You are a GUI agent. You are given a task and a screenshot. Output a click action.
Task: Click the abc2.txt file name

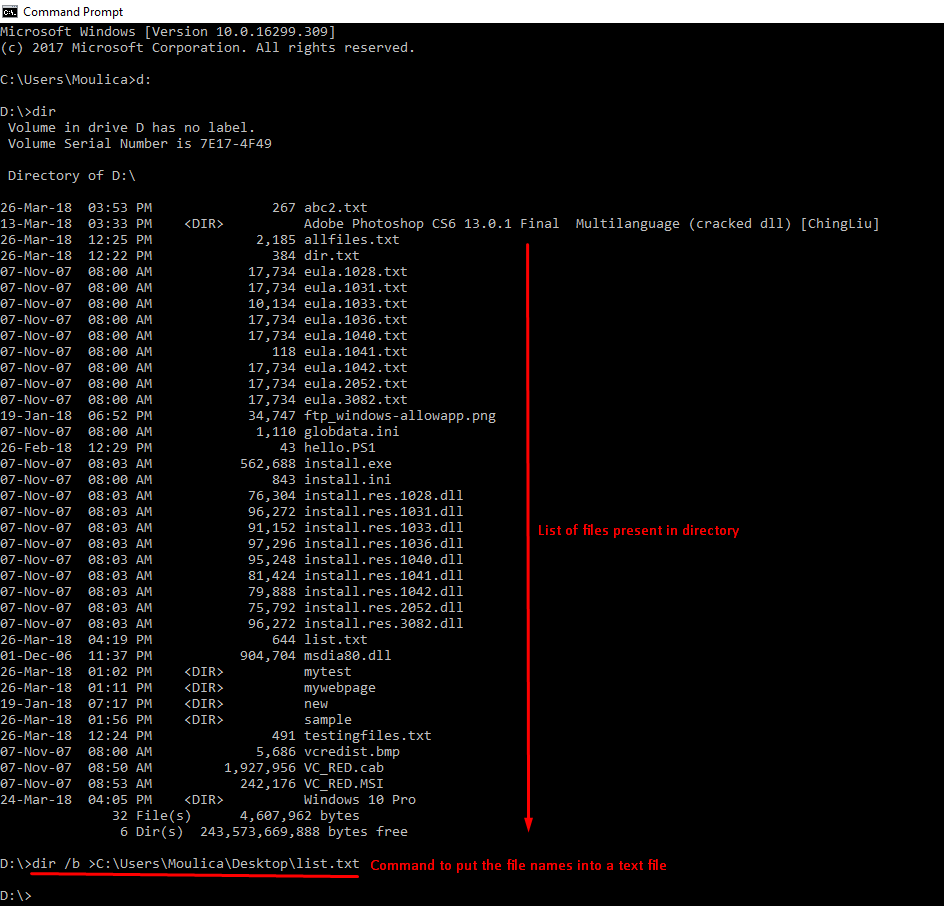pyautogui.click(x=335, y=208)
